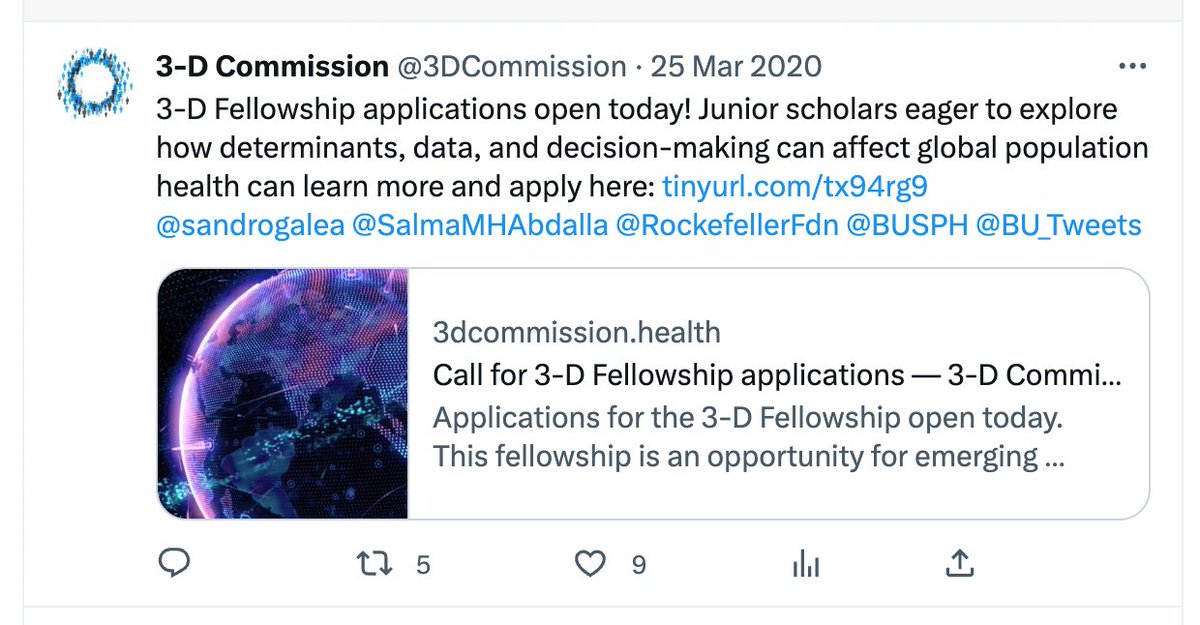Open the @SalmaMHAbdalla mention
Viewport: 1200px width, 625px height.
(480, 225)
